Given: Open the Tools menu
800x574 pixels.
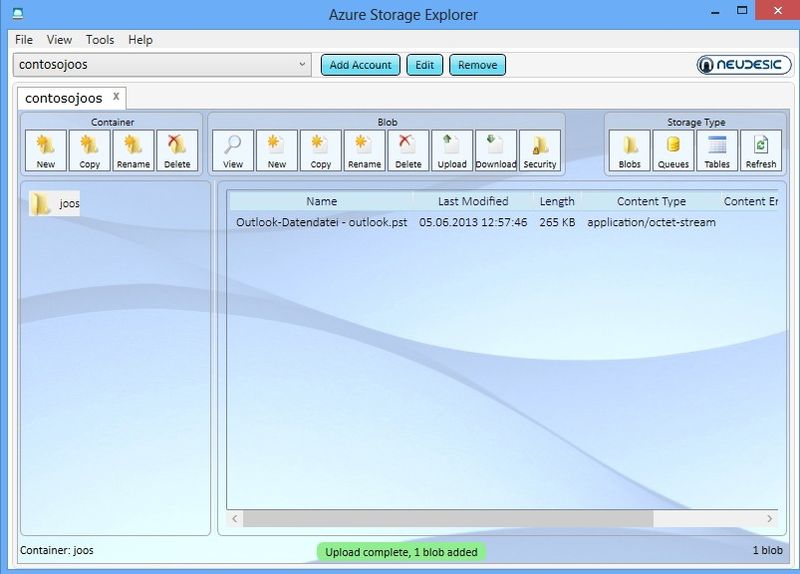Looking at the screenshot, I should [x=100, y=40].
